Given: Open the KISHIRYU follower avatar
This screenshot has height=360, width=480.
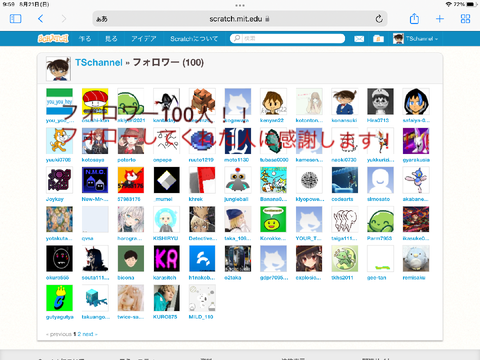Looking at the screenshot, I should tap(166, 219).
